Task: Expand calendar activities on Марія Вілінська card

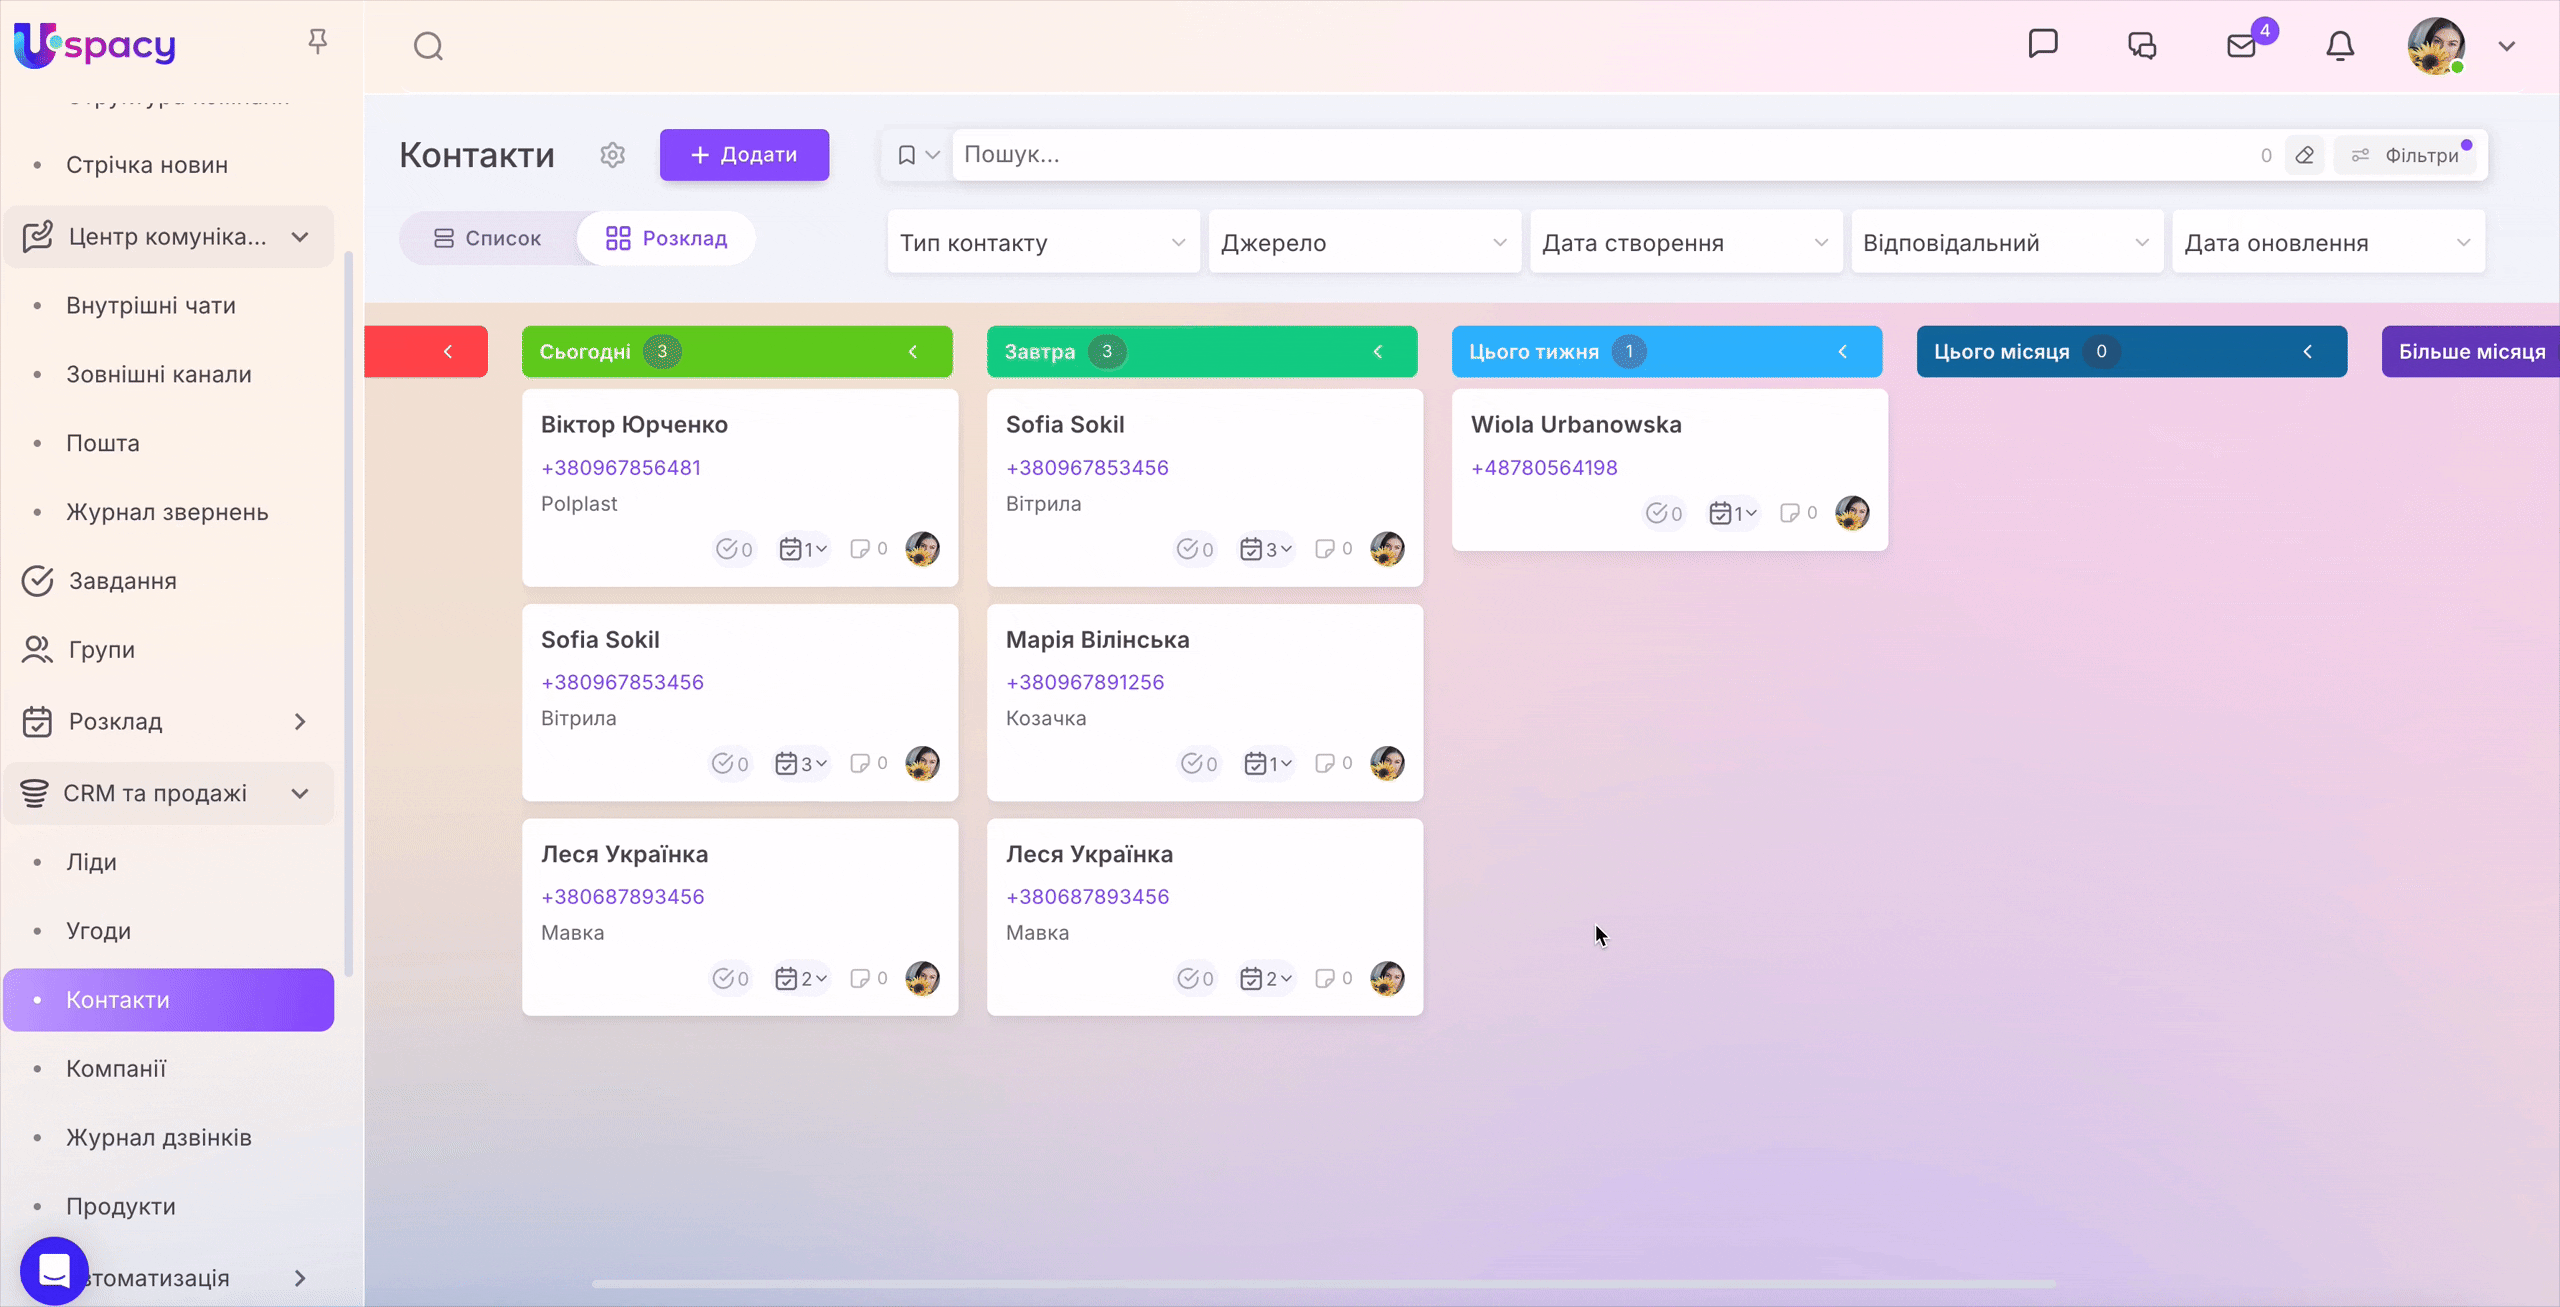Action: pos(1268,764)
